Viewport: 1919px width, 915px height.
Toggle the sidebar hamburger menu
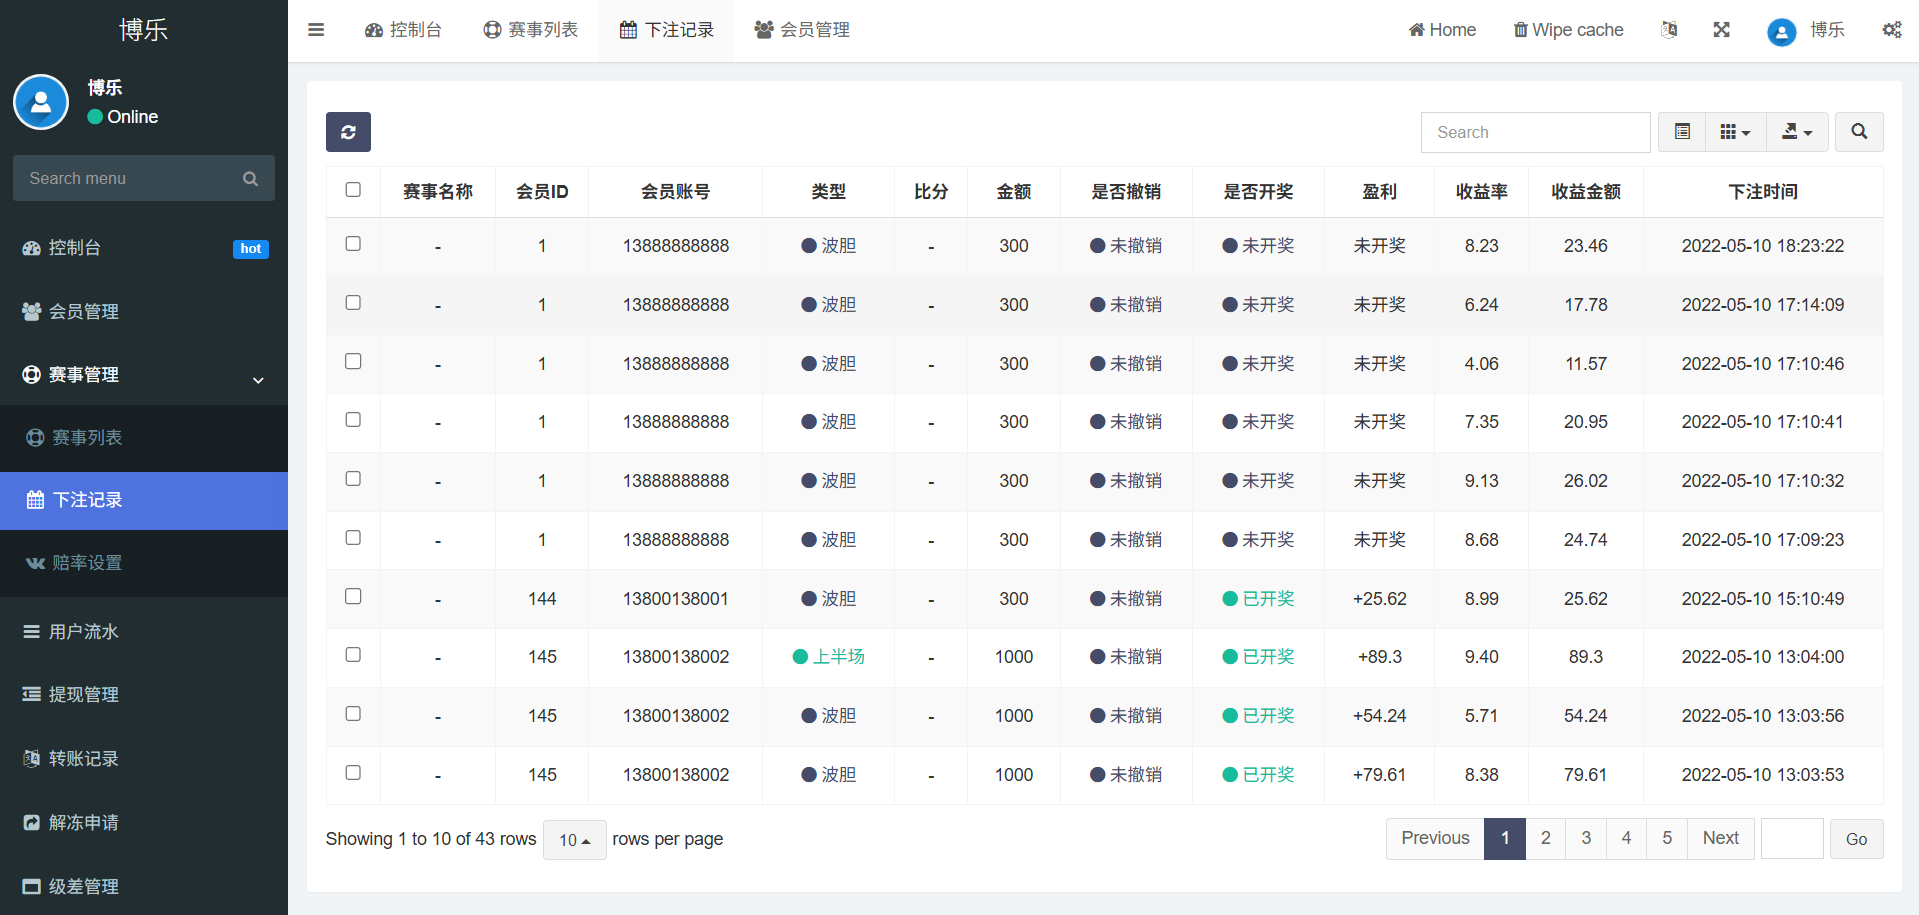316,30
